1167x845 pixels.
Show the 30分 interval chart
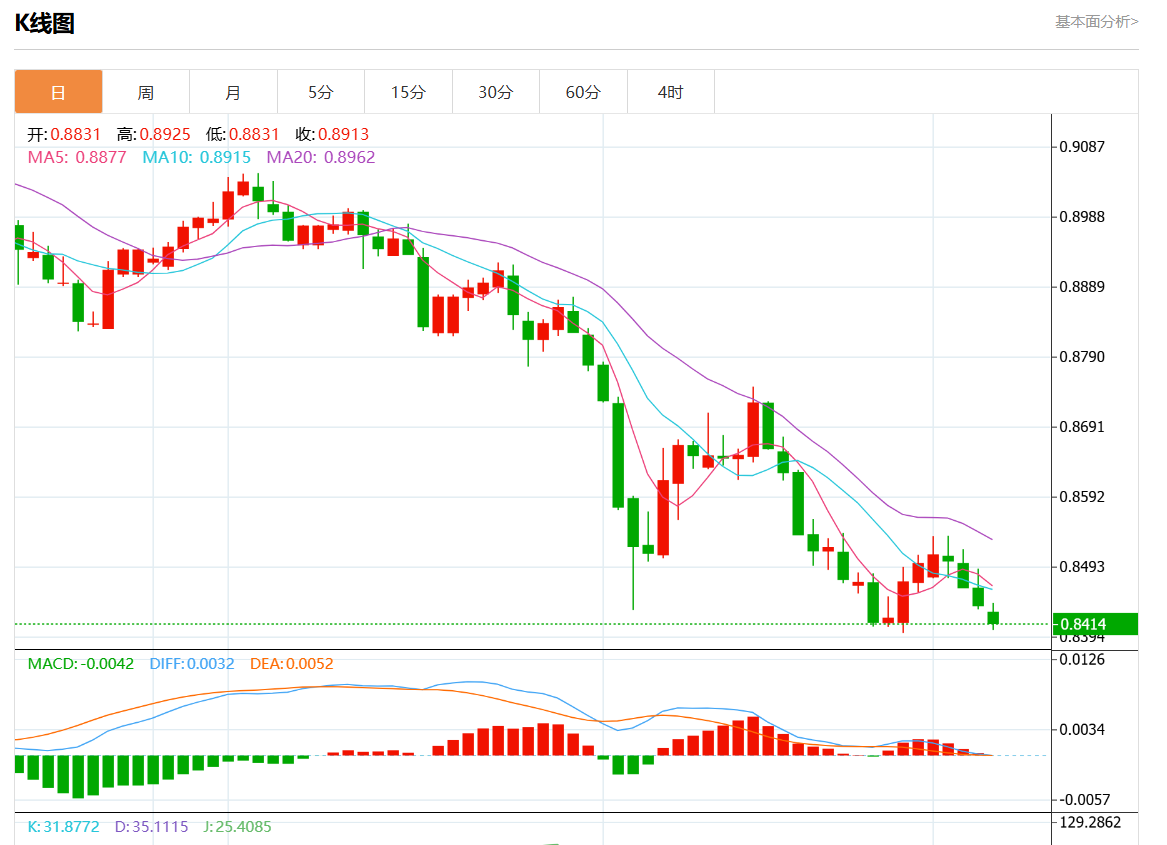point(496,92)
